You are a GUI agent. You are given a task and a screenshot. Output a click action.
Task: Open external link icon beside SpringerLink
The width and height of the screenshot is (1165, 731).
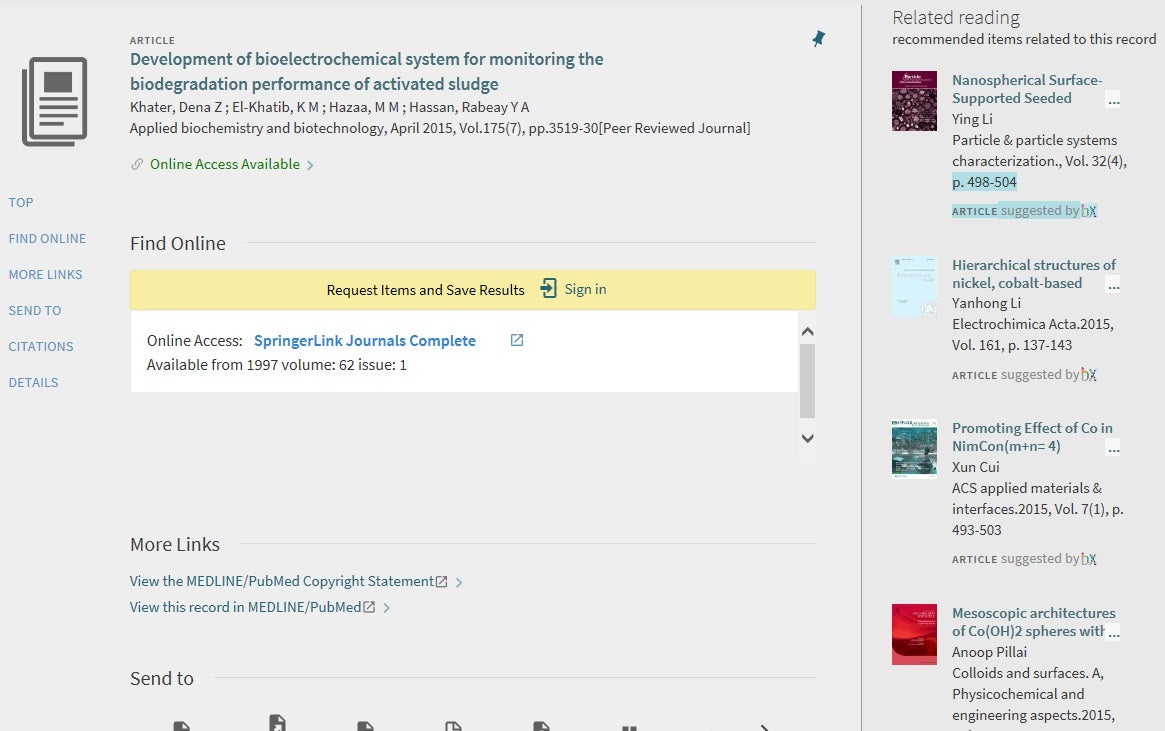(517, 340)
